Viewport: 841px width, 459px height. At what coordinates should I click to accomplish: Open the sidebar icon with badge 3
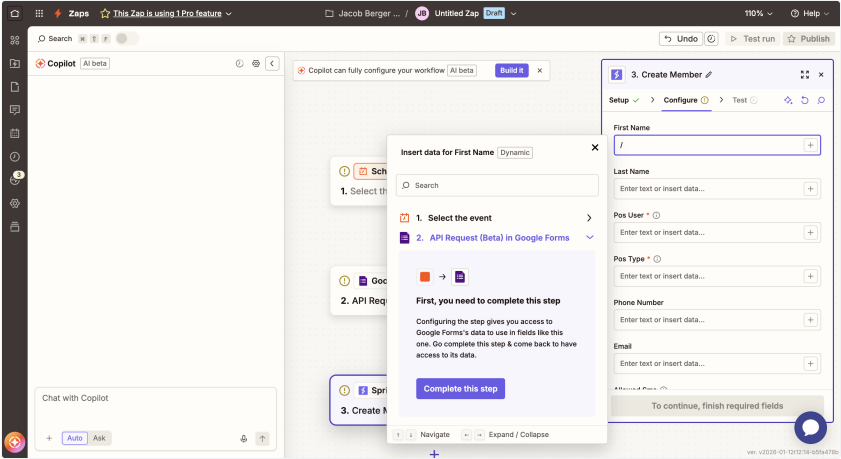[16, 179]
